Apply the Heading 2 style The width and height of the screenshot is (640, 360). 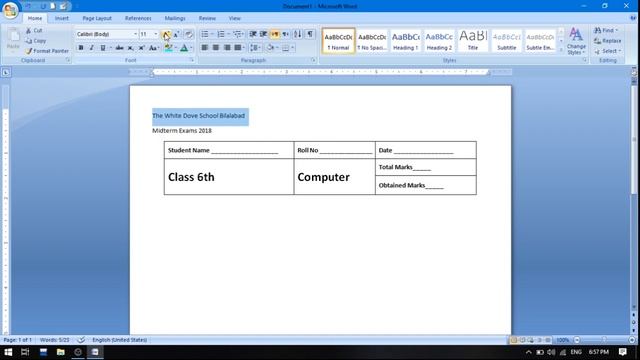pyautogui.click(x=439, y=40)
